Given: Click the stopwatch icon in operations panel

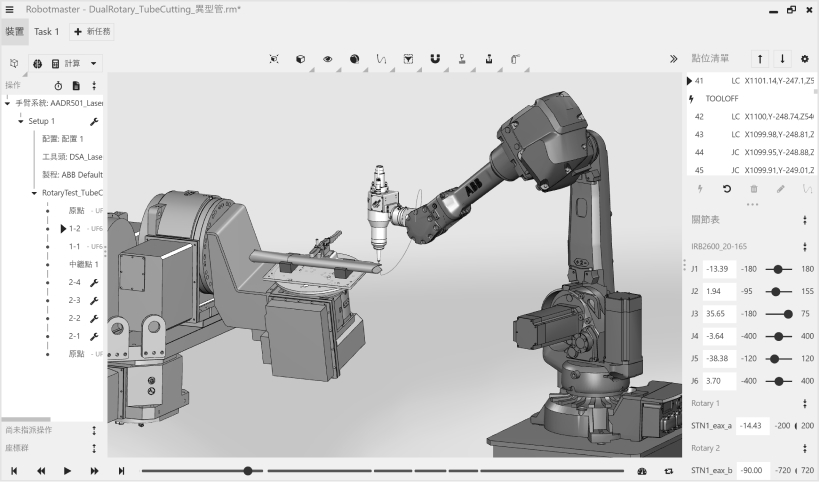Looking at the screenshot, I should [x=58, y=86].
